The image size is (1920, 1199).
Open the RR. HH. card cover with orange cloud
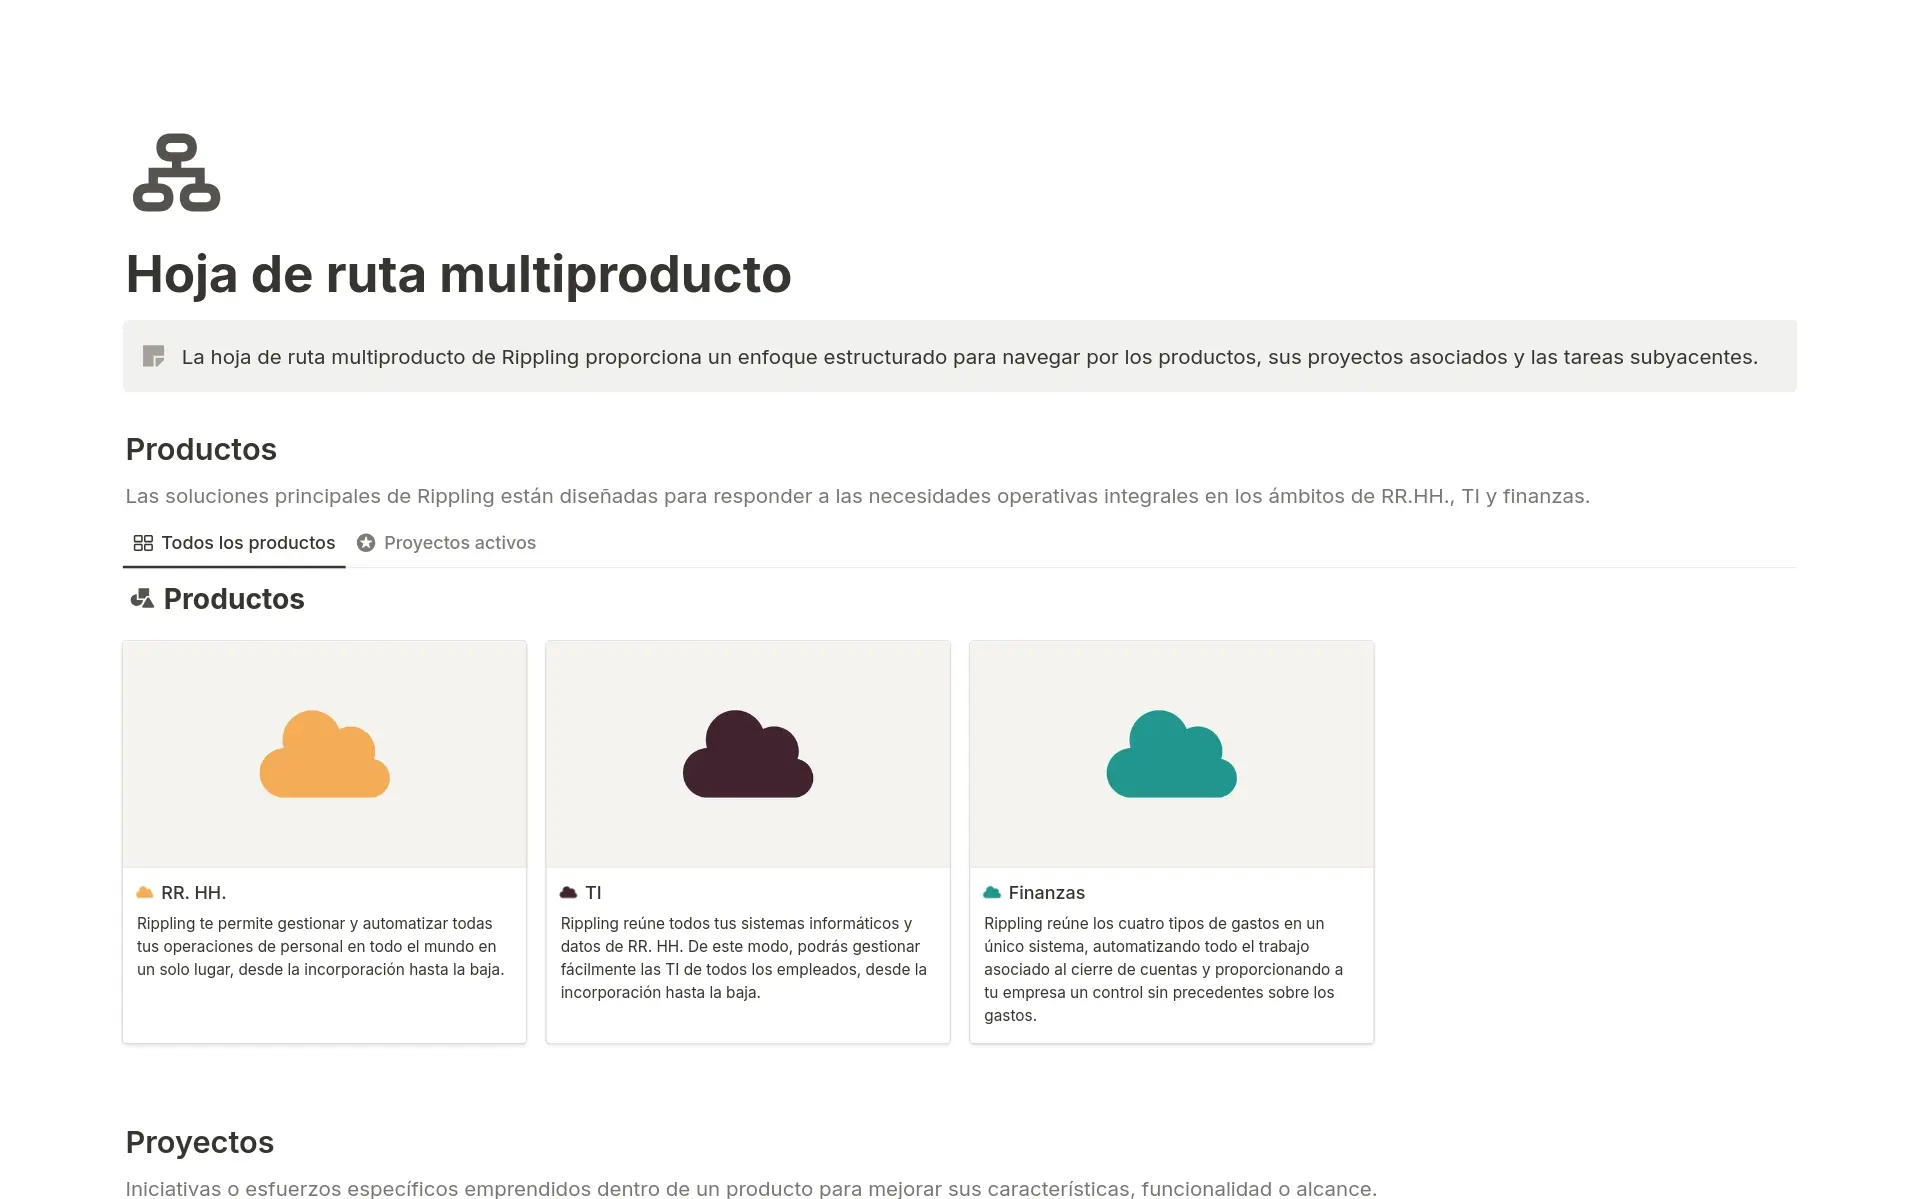point(324,754)
